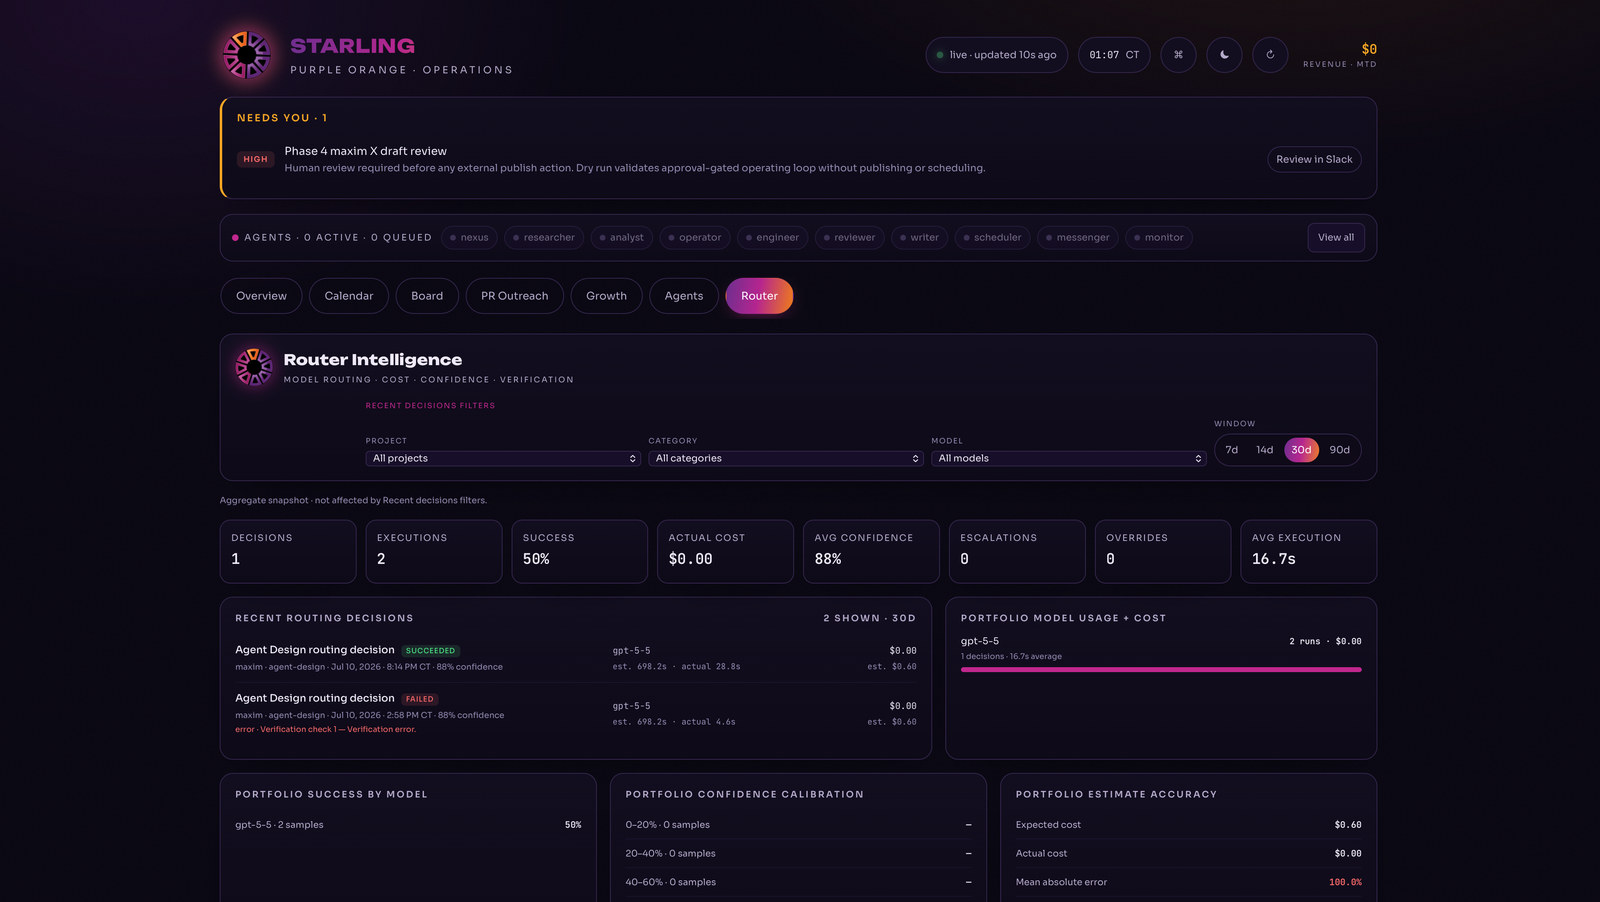Viewport: 1600px width, 902px height.
Task: Click the 01:07 CT clock pill
Action: (1114, 55)
